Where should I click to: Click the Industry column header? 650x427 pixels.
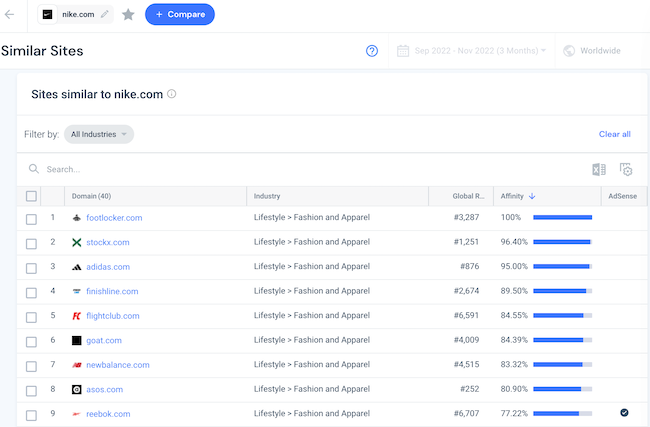pos(267,196)
